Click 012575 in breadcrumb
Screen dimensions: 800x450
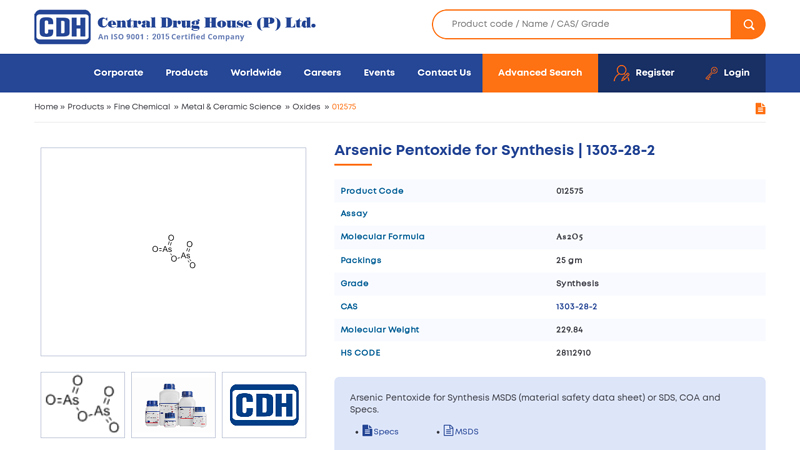[344, 107]
